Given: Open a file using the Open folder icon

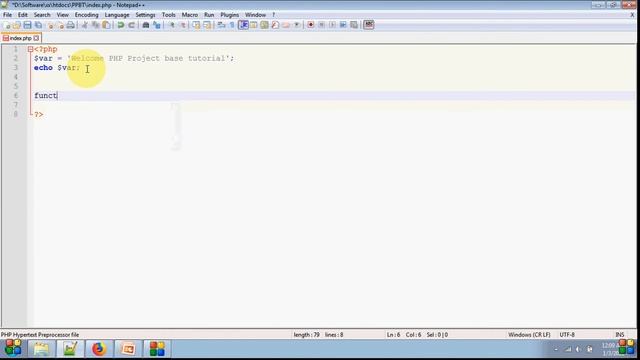Looking at the screenshot, I should click(x=16, y=25).
